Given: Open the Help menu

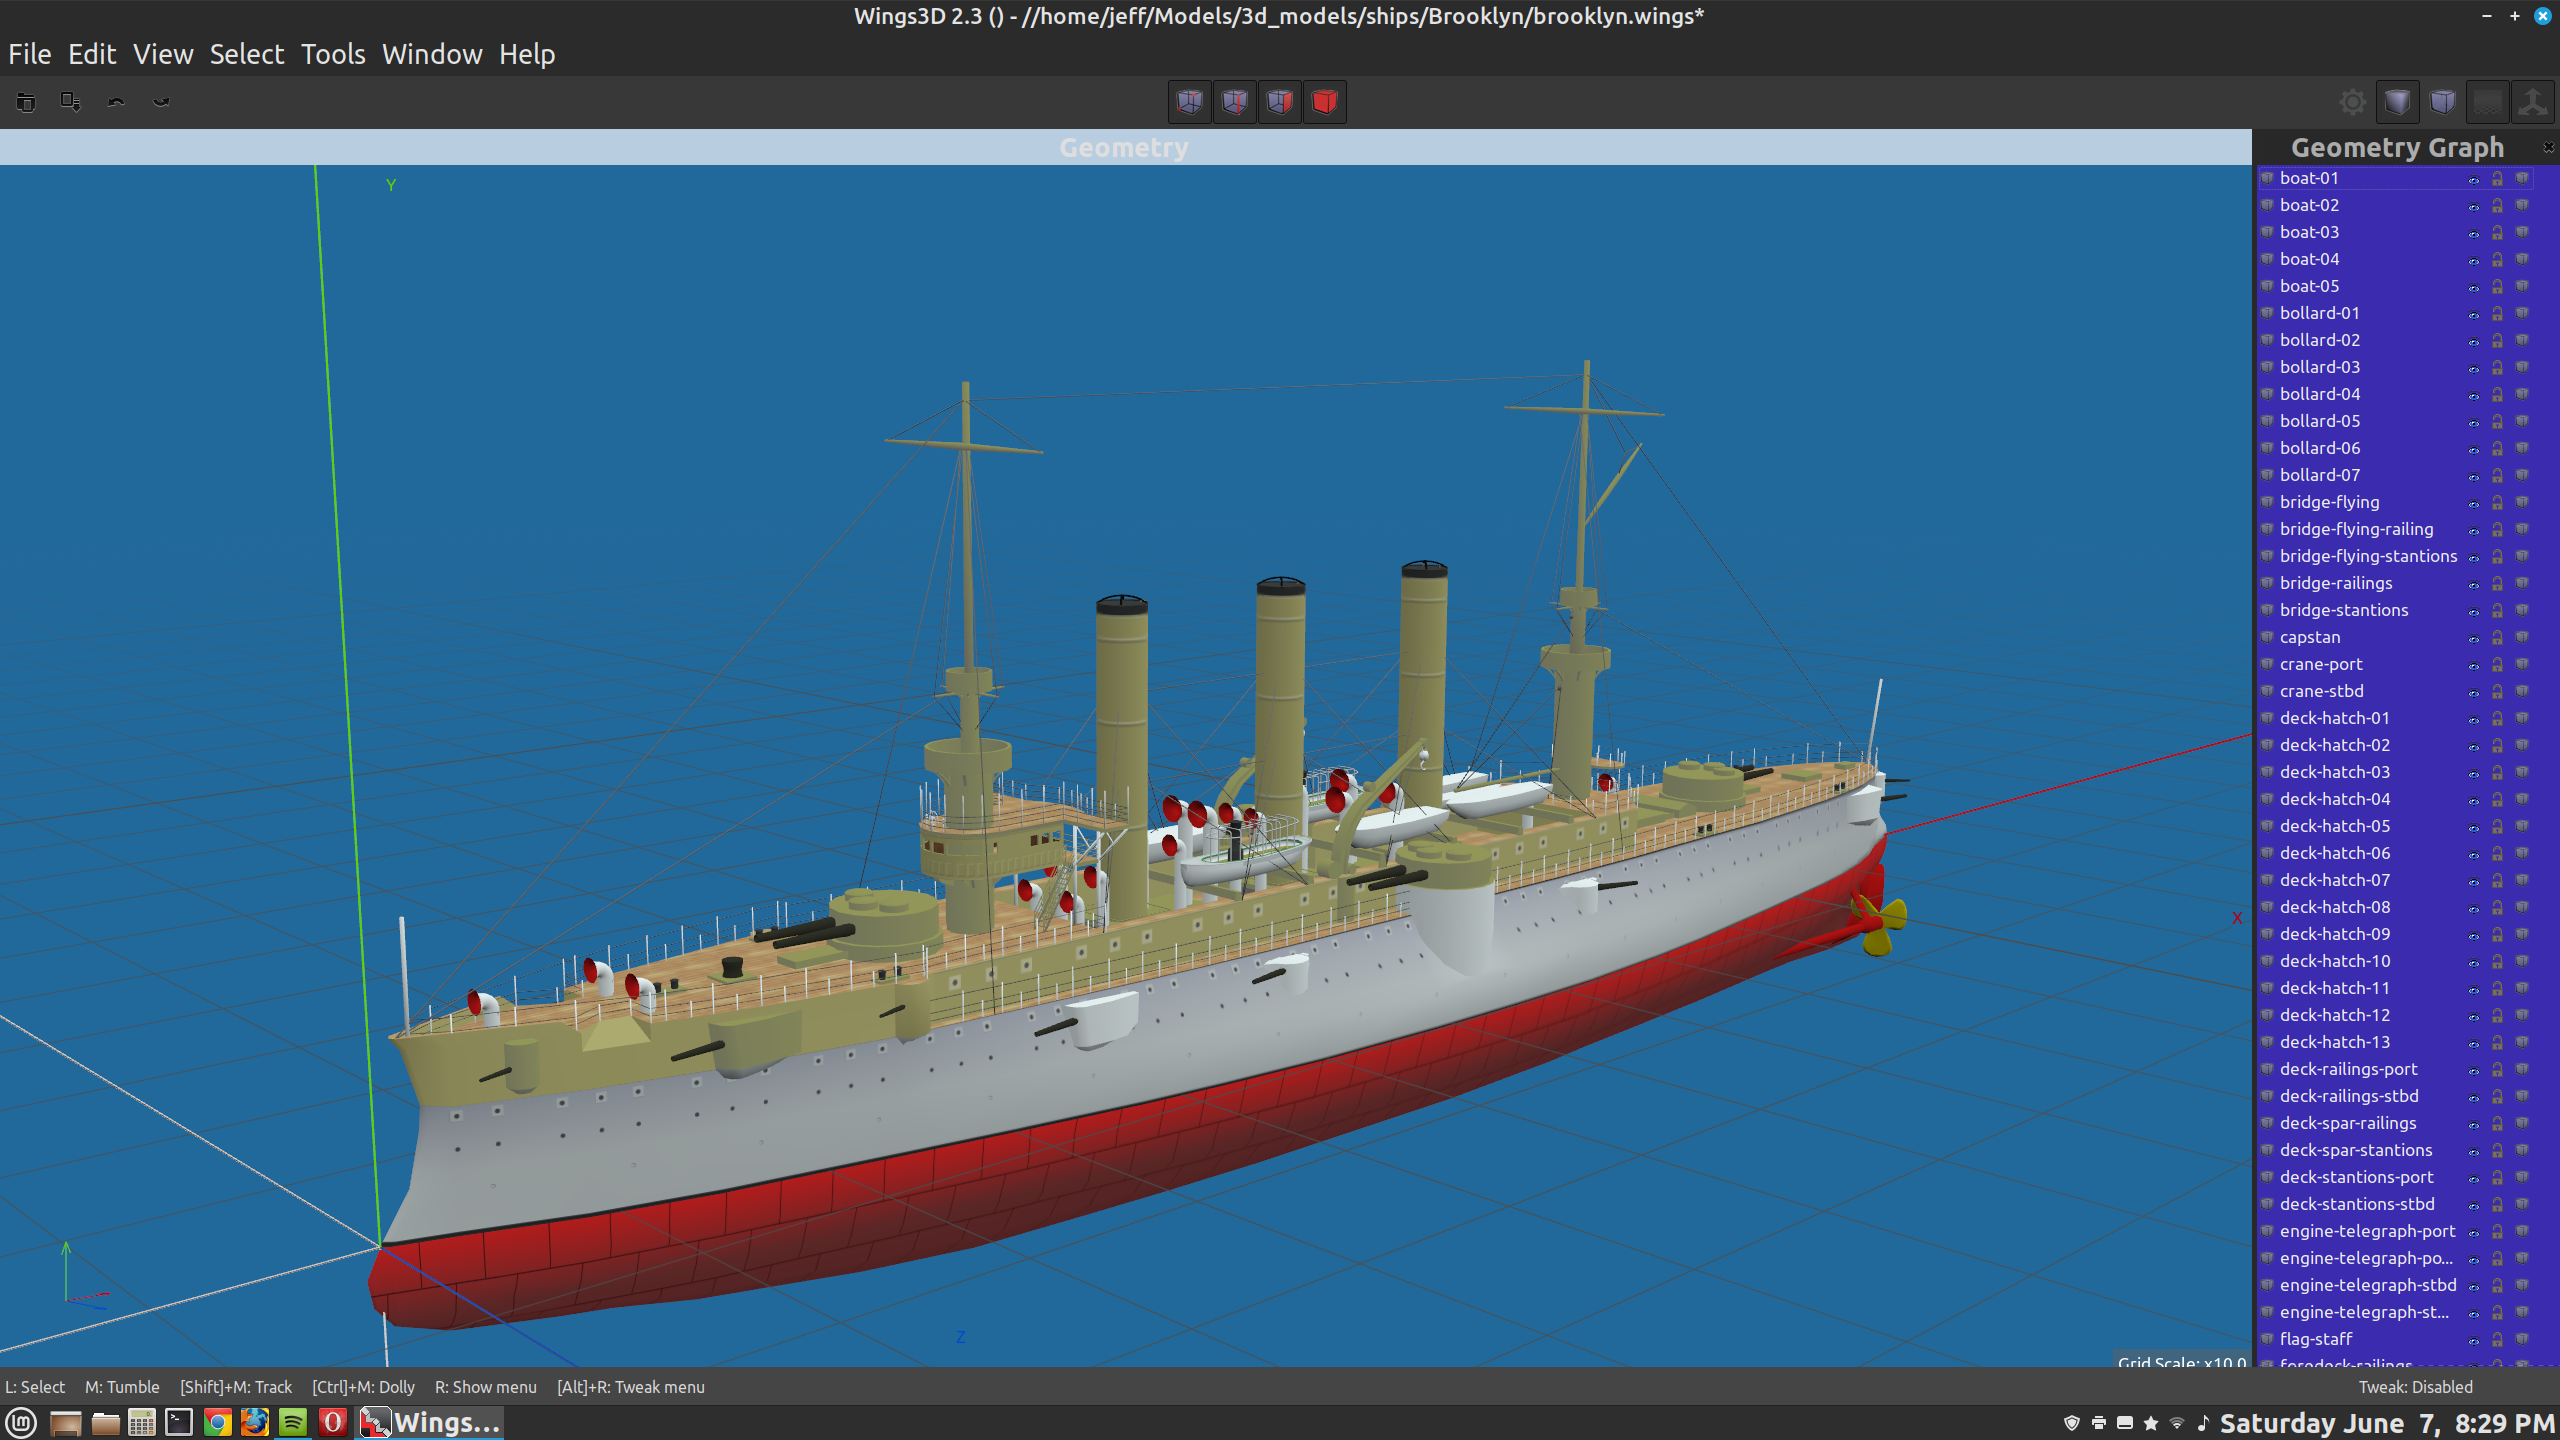Looking at the screenshot, I should [527, 54].
